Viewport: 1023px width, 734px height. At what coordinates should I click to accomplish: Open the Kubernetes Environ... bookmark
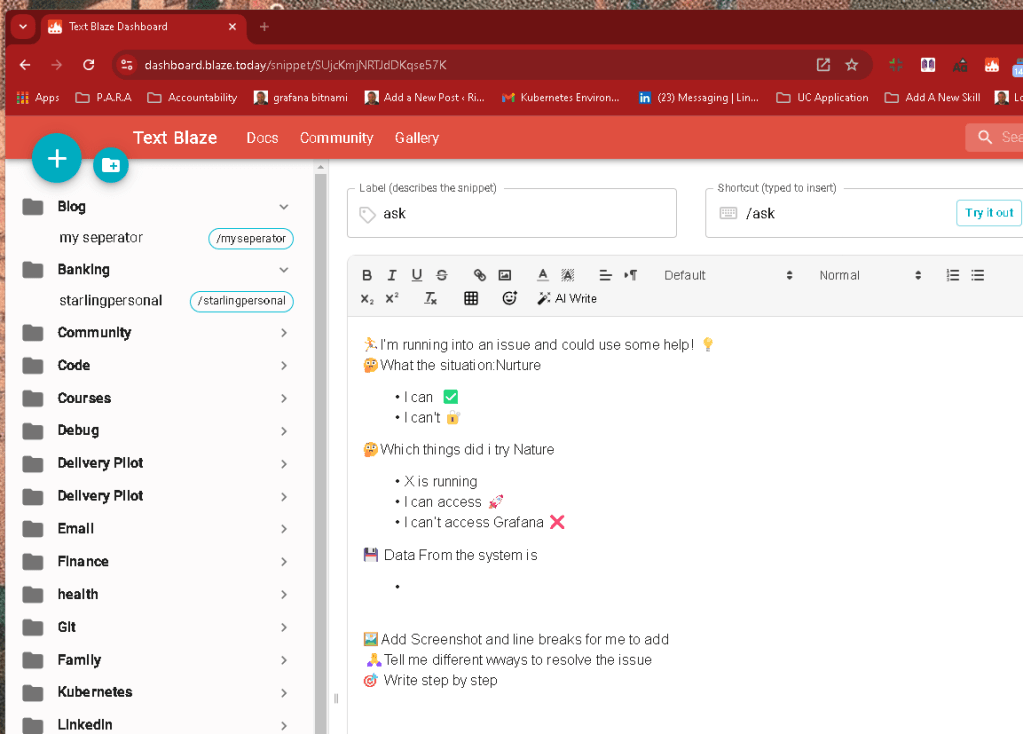[x=561, y=98]
